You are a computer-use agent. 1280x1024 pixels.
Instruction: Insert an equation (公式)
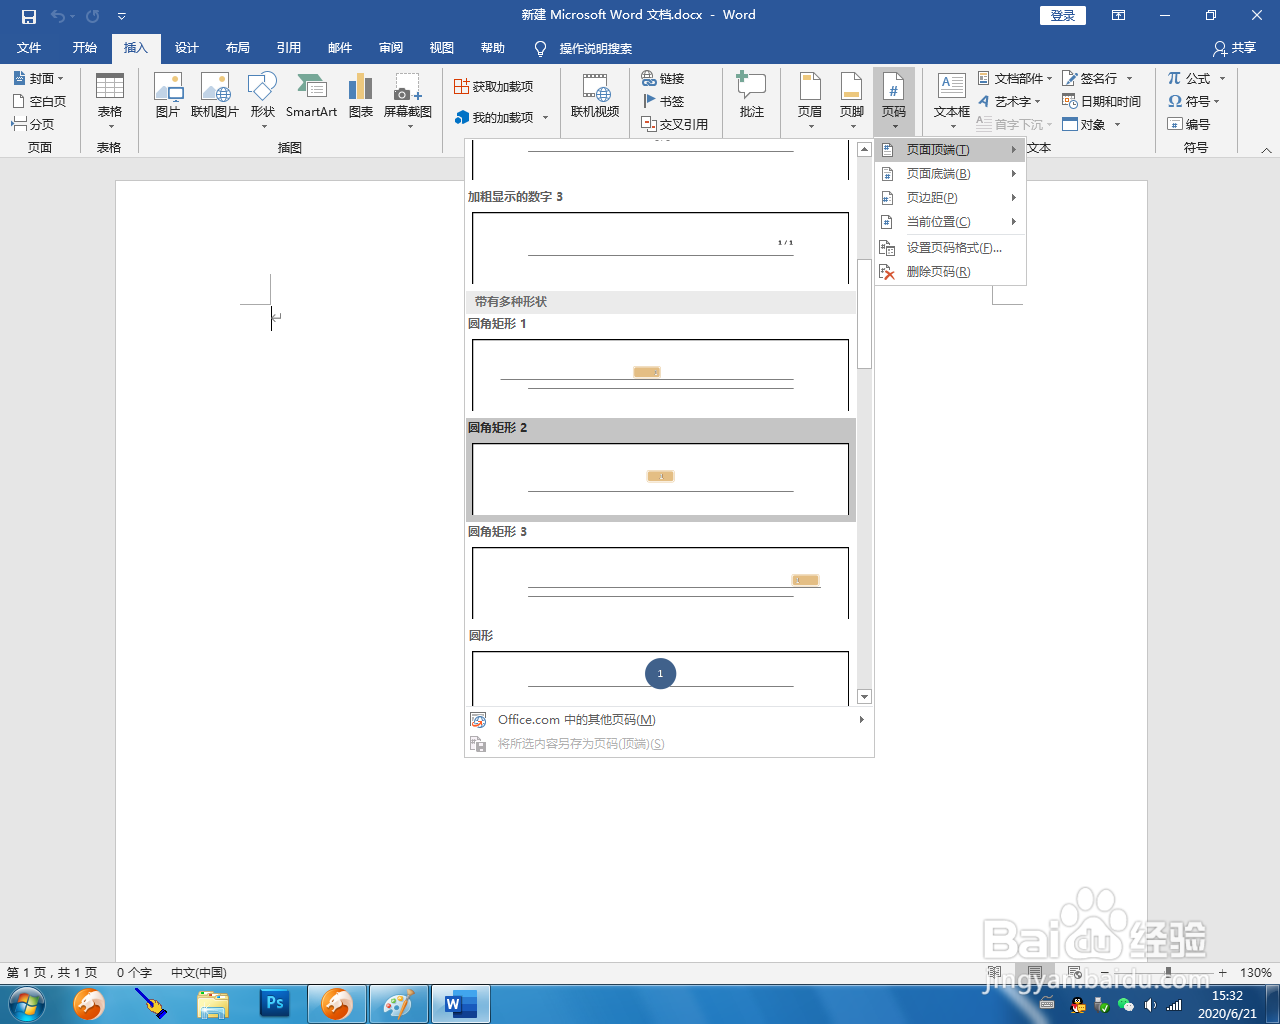1191,77
